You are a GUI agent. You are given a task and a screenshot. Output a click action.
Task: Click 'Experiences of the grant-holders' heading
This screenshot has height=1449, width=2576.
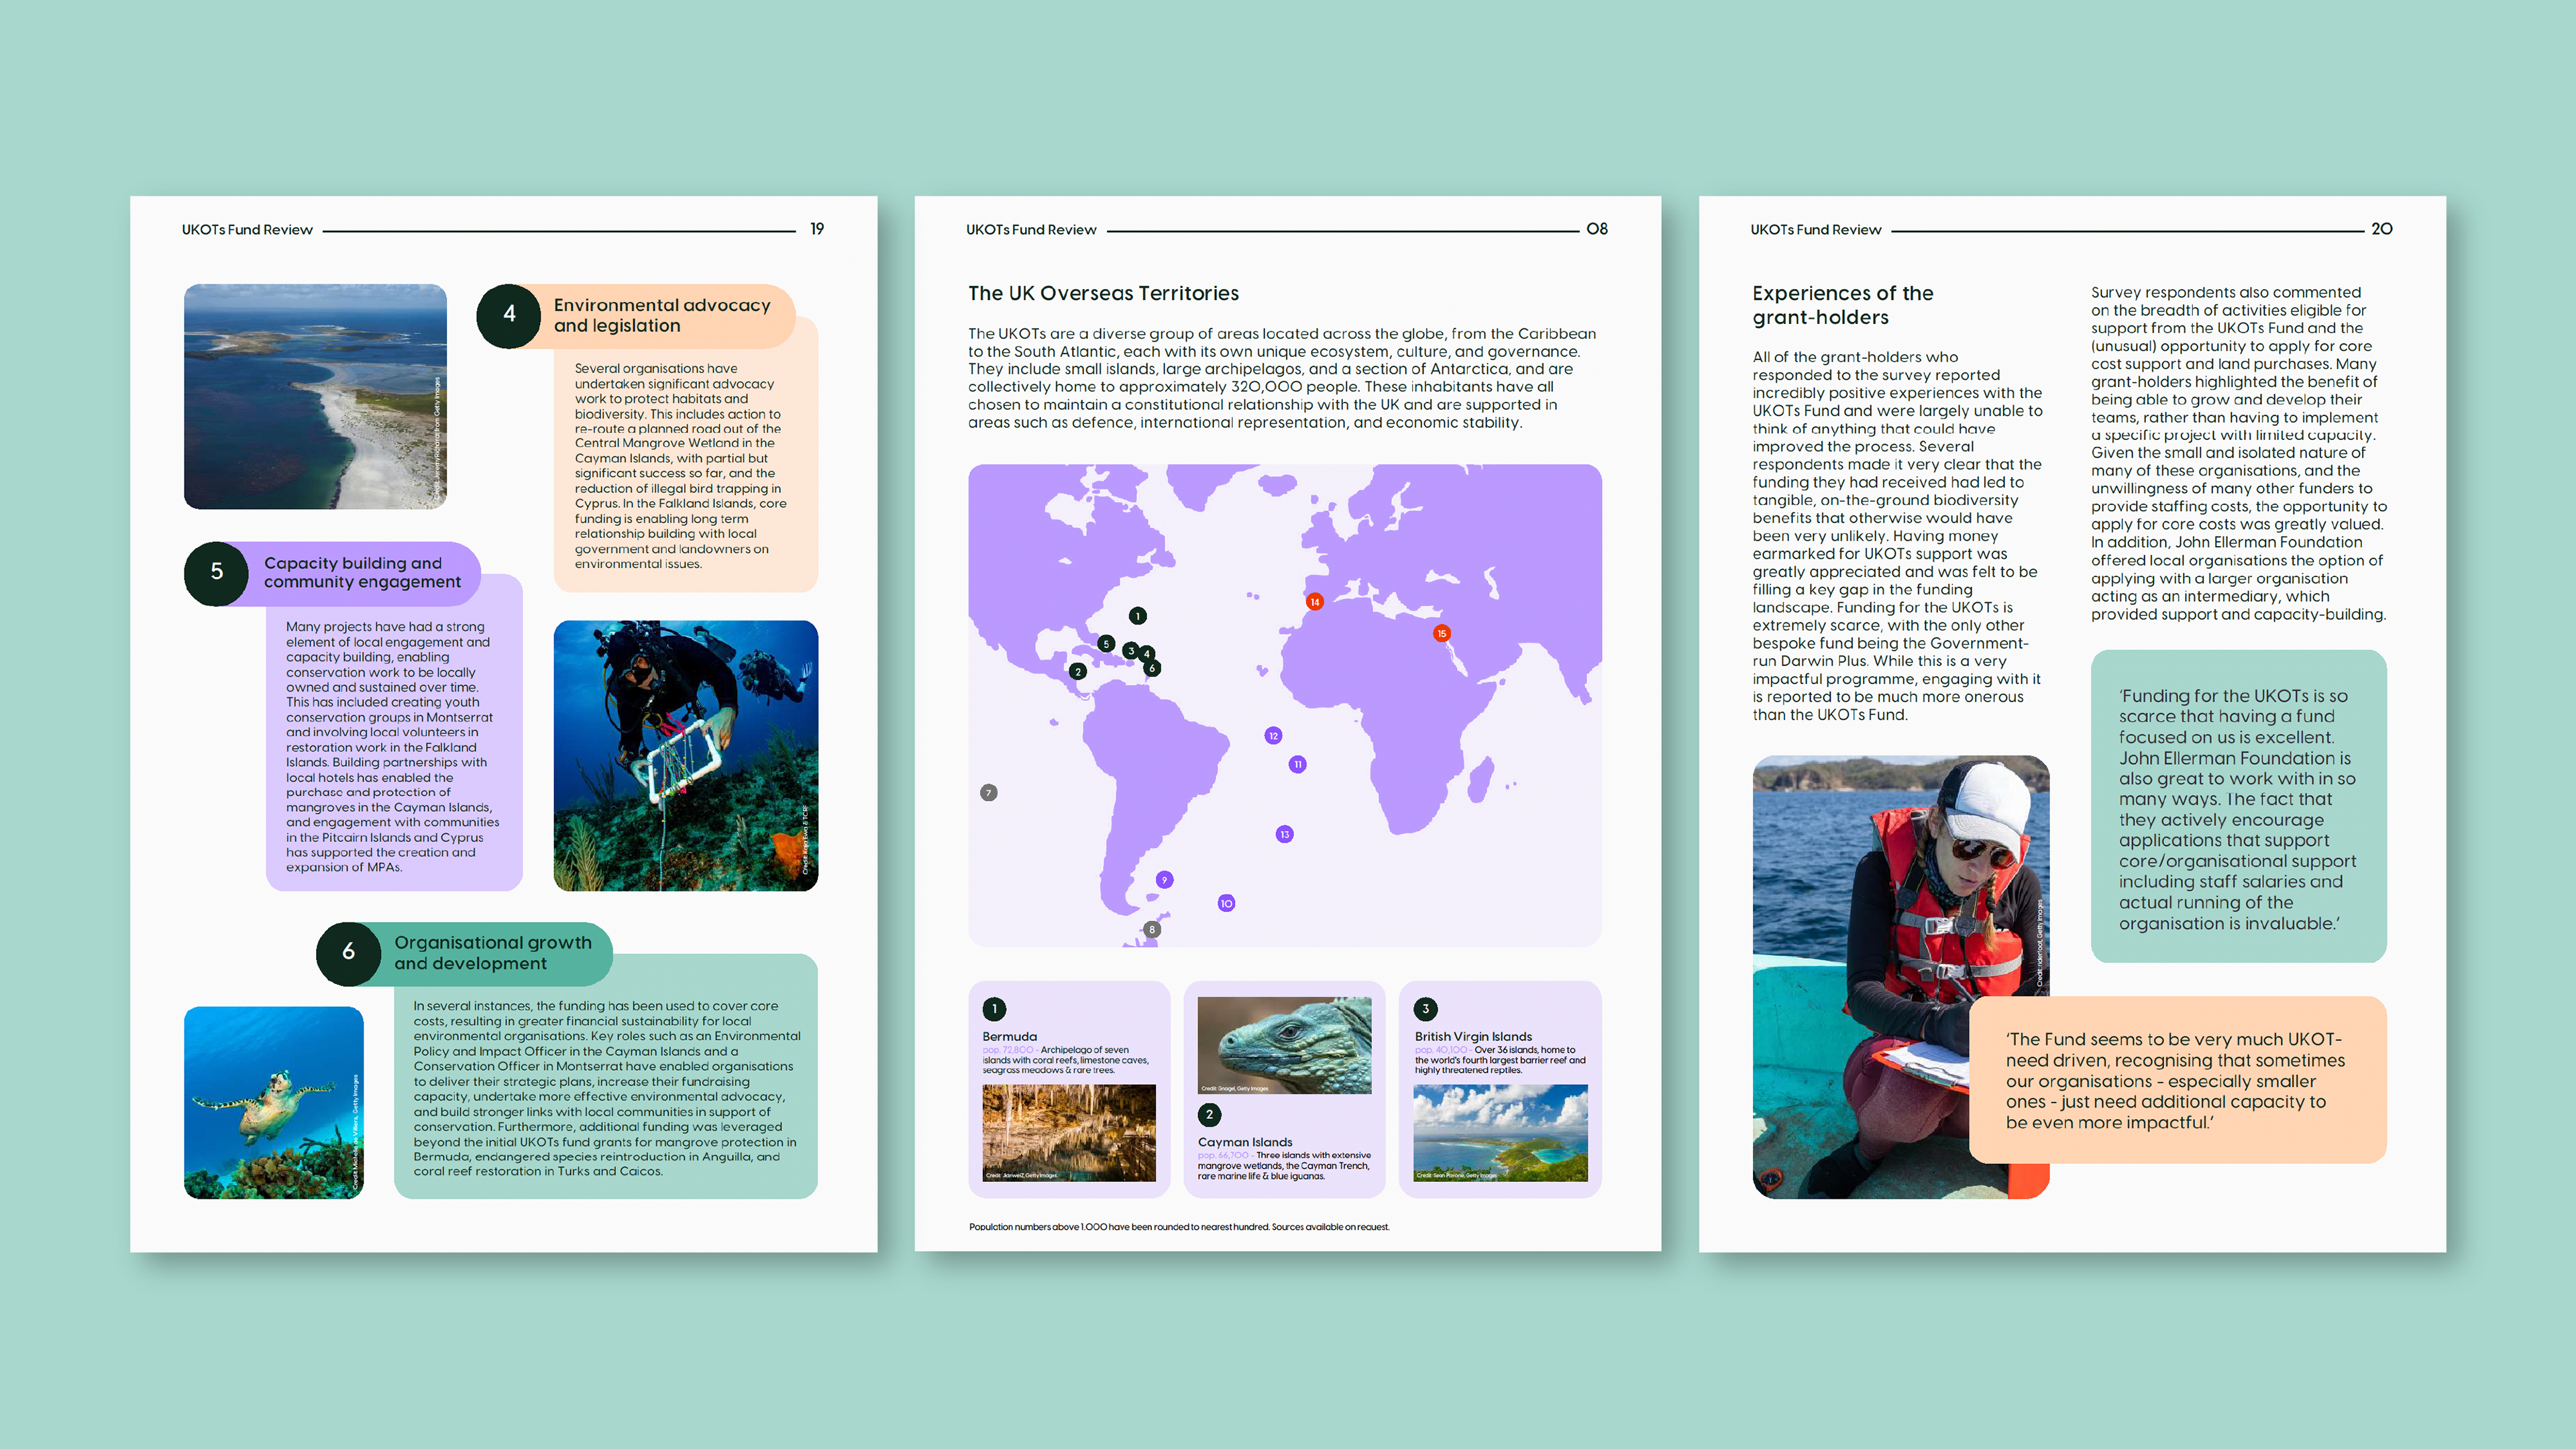point(1842,305)
